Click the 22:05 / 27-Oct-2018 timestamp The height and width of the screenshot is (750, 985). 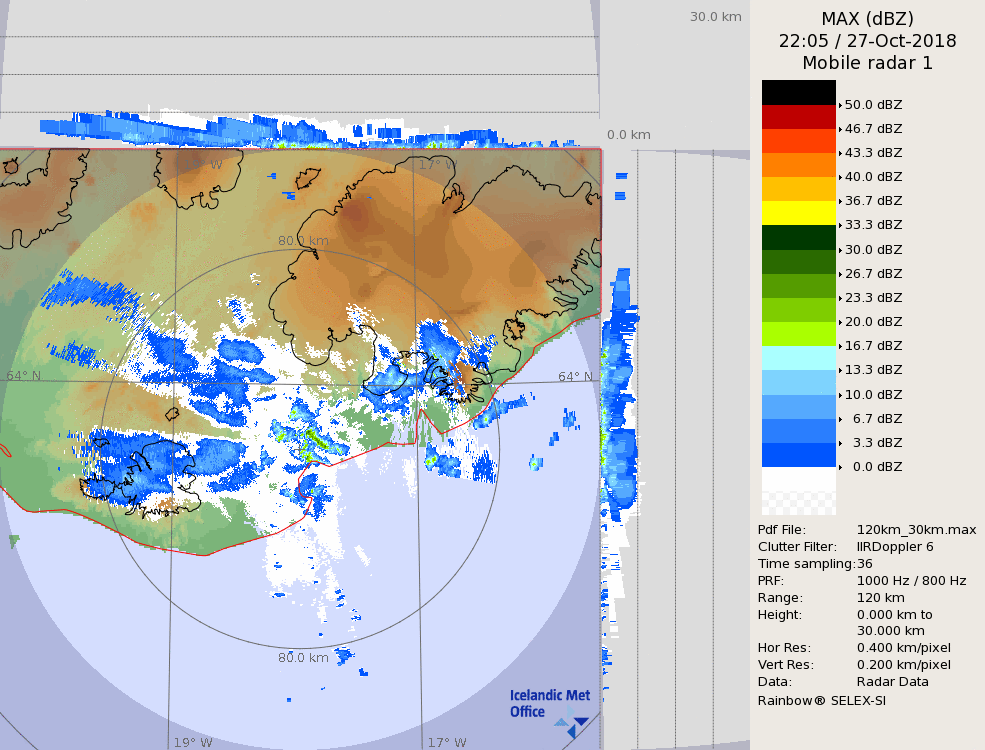(x=867, y=41)
